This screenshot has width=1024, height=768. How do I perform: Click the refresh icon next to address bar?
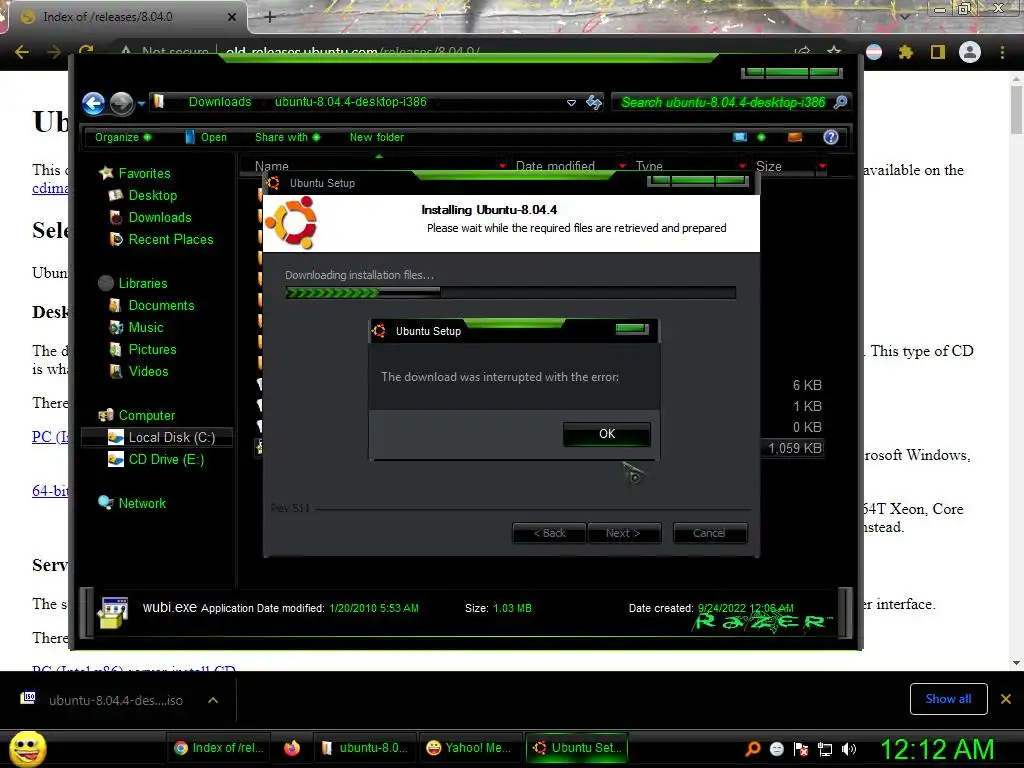click(x=594, y=102)
